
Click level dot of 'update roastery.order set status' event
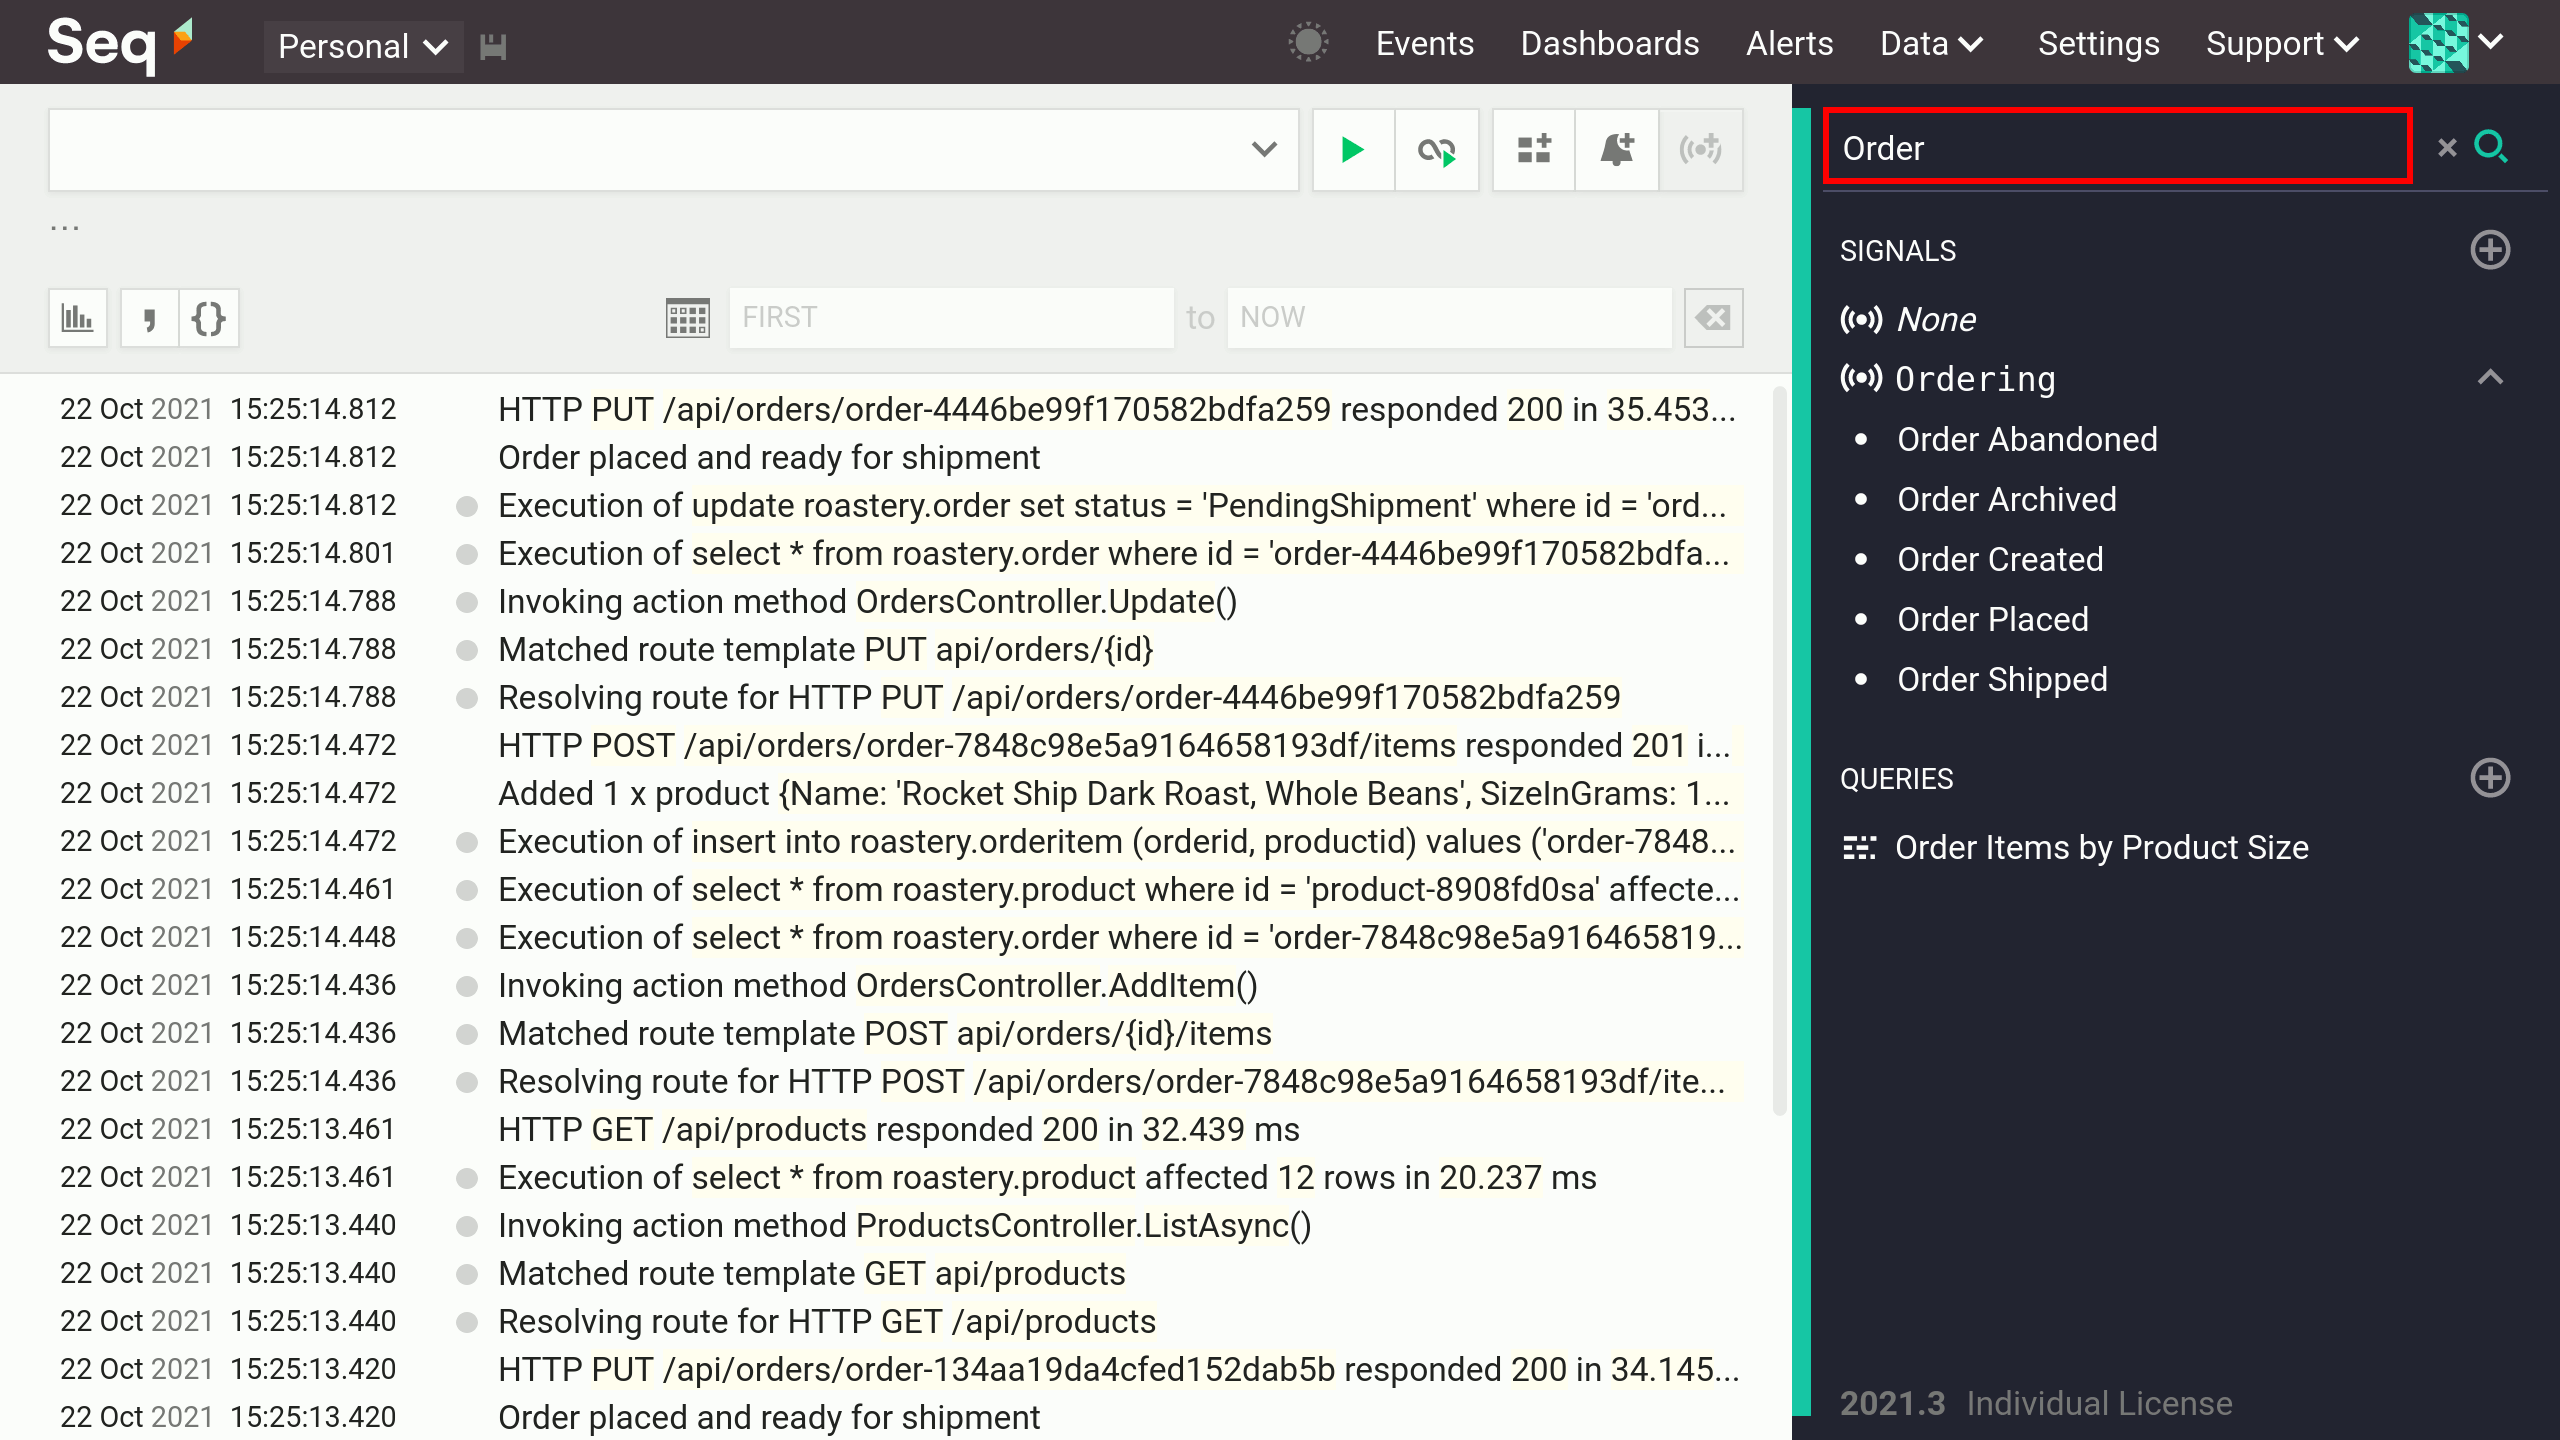(x=467, y=506)
